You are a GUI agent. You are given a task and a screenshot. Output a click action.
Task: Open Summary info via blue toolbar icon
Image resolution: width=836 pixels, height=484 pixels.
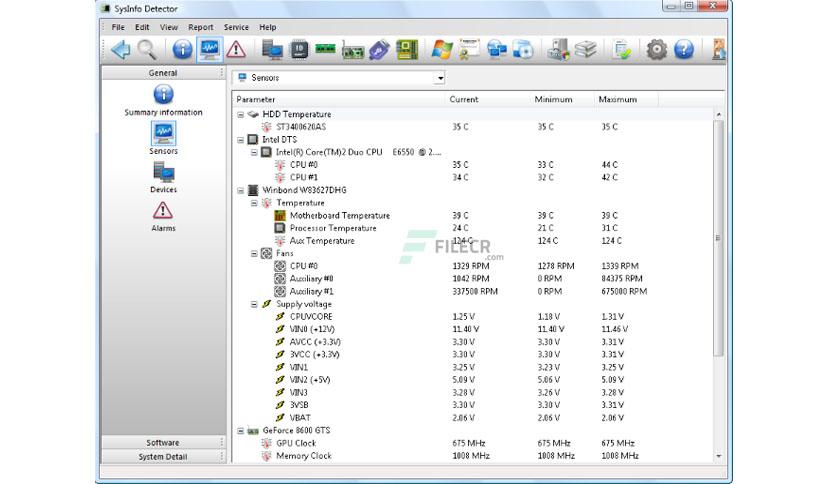click(x=182, y=50)
